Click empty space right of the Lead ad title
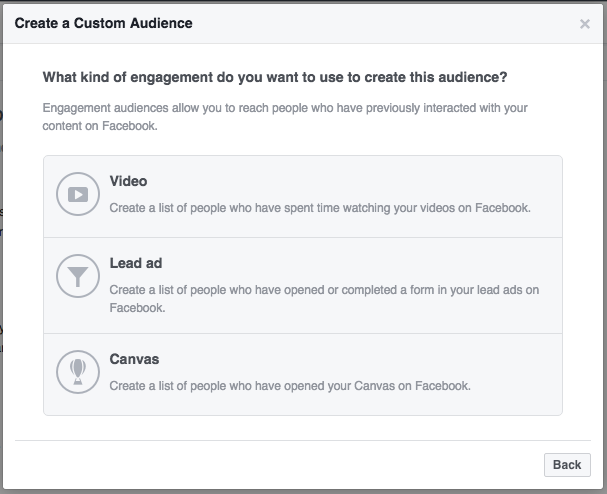Screen dimensions: 607x494 350,264
